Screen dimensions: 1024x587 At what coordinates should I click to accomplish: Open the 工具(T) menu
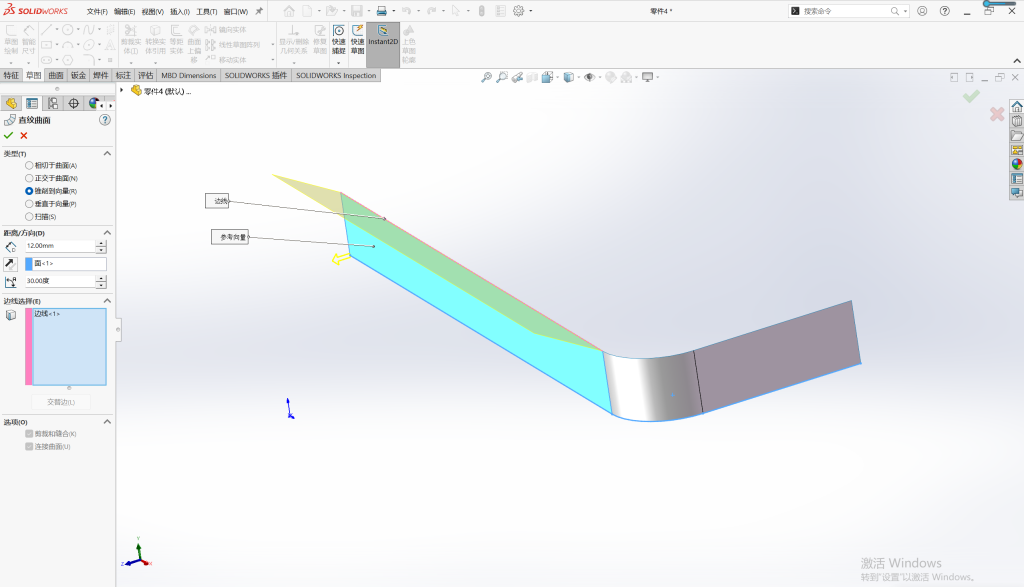[206, 12]
